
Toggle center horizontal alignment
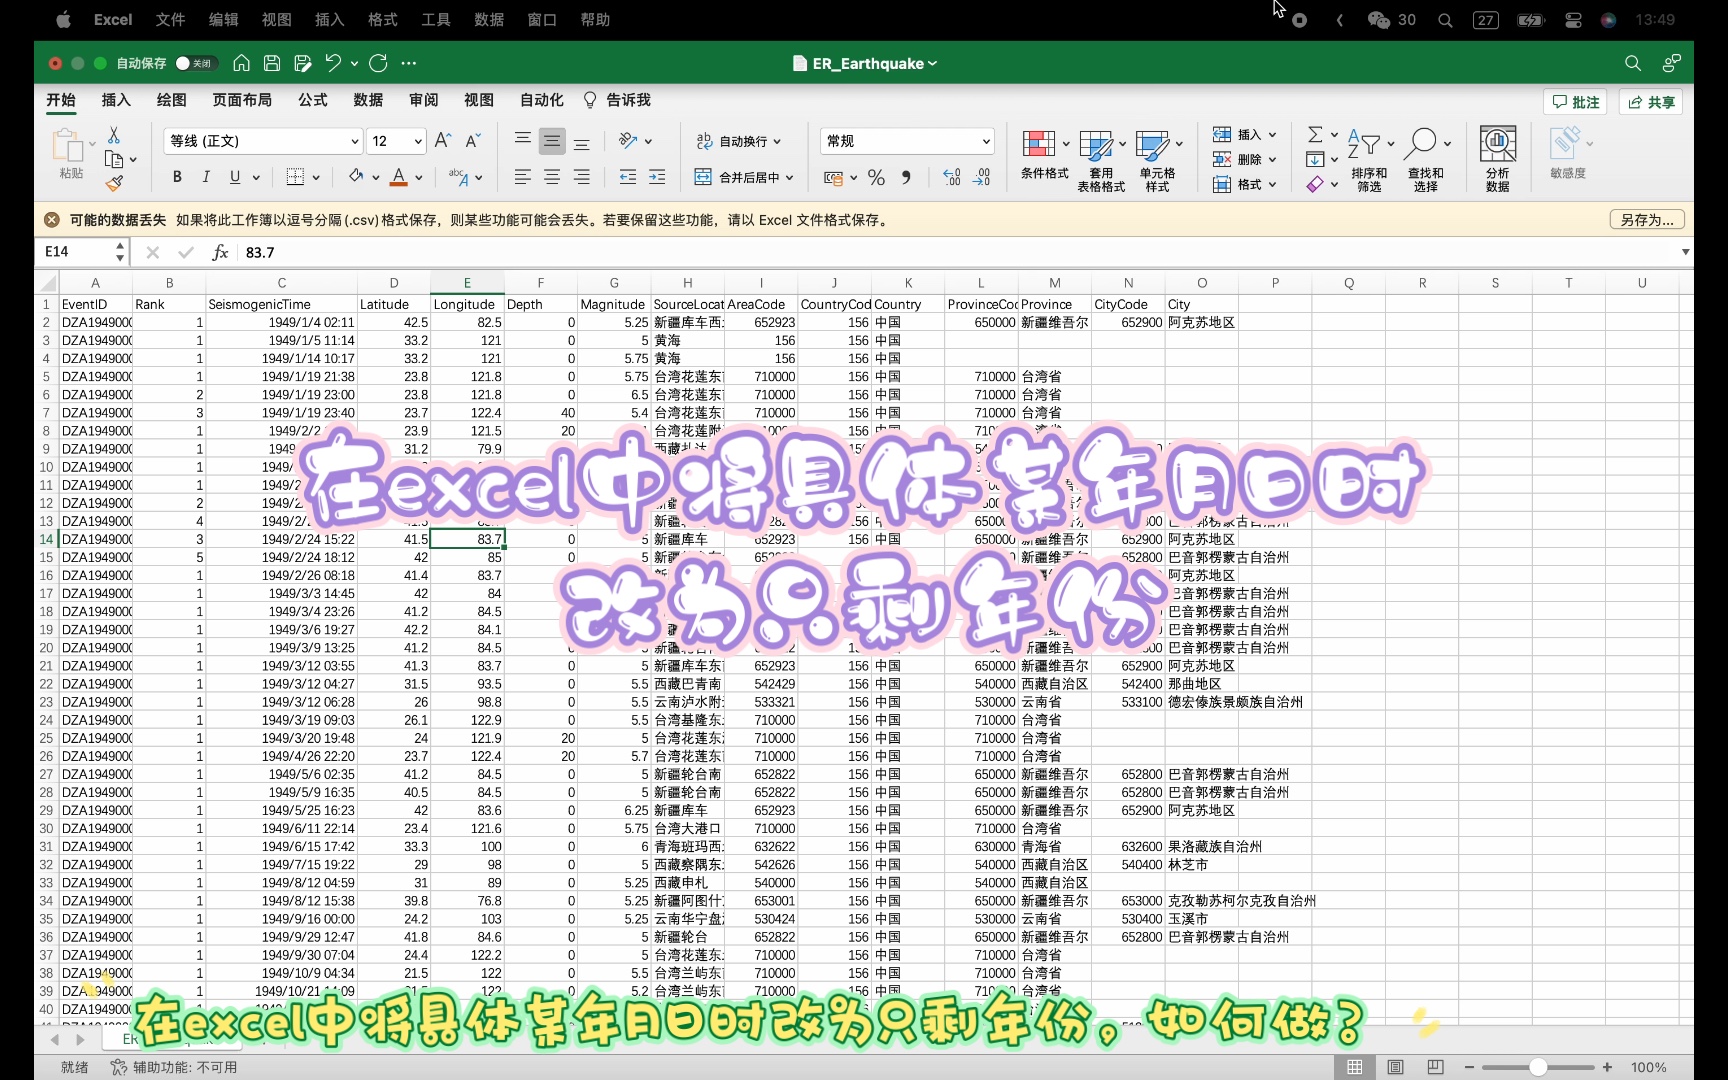(x=552, y=177)
